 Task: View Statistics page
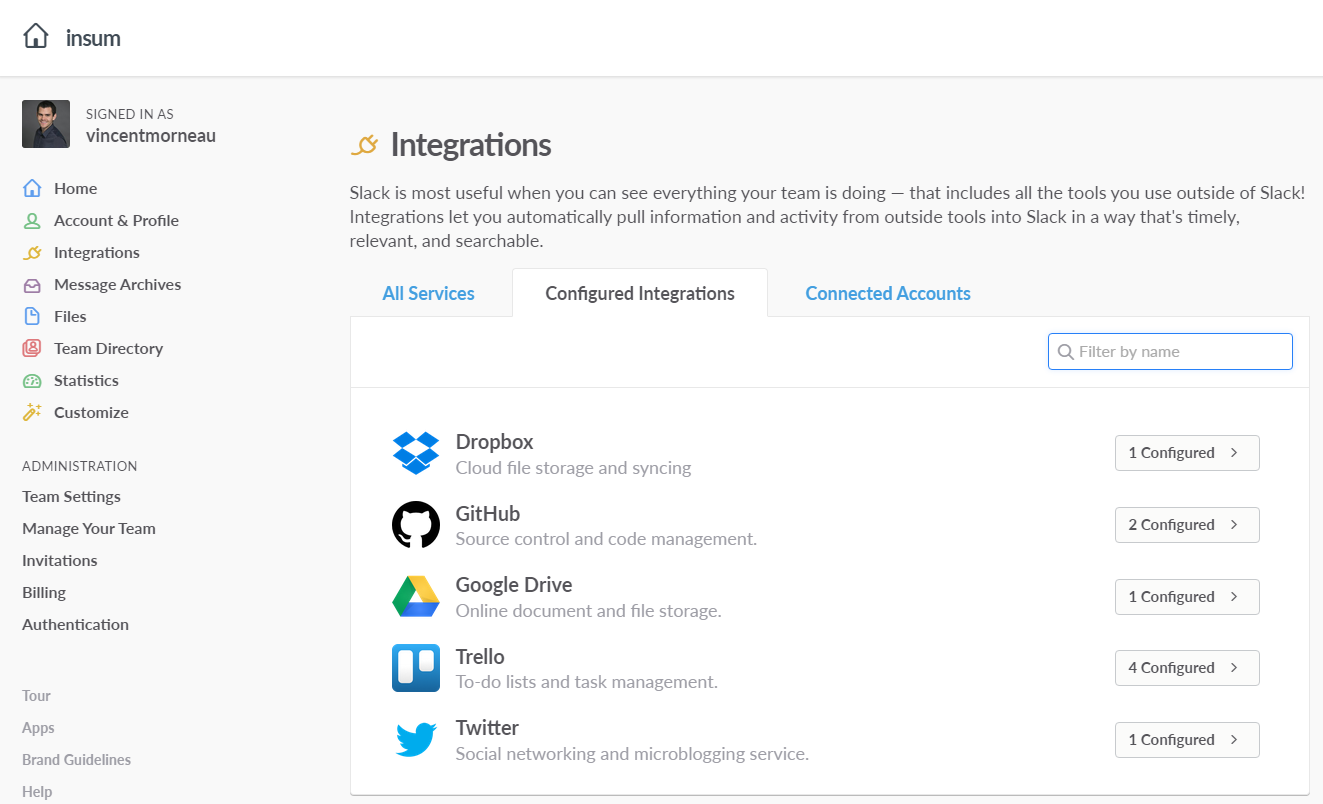[86, 380]
